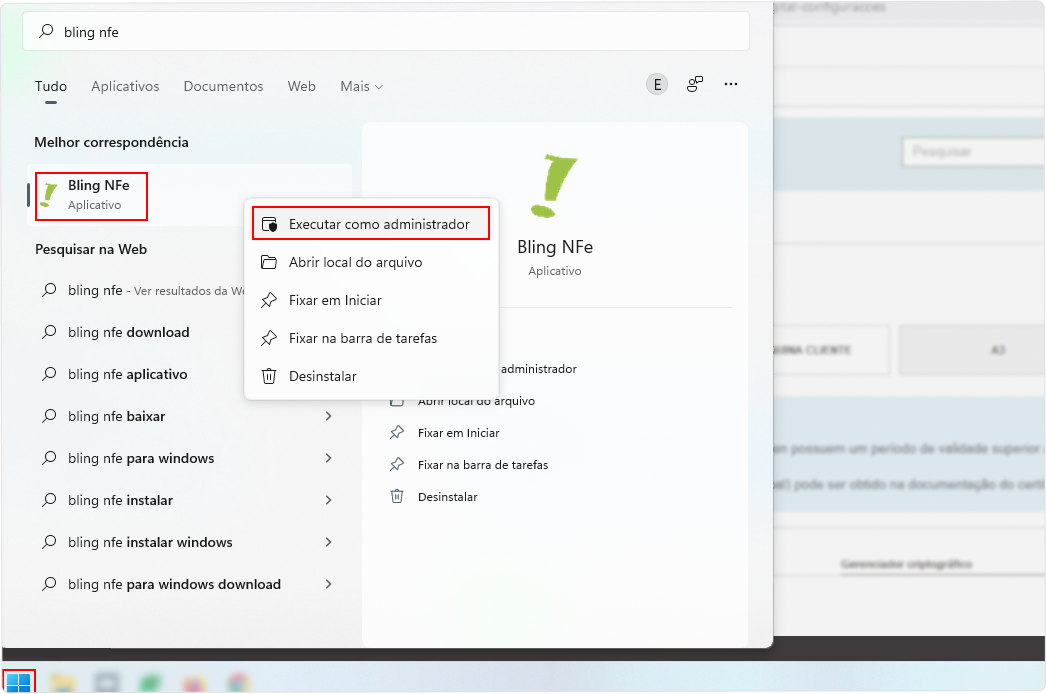
Task: Expand chevron for bling nfe baixar
Action: click(328, 416)
